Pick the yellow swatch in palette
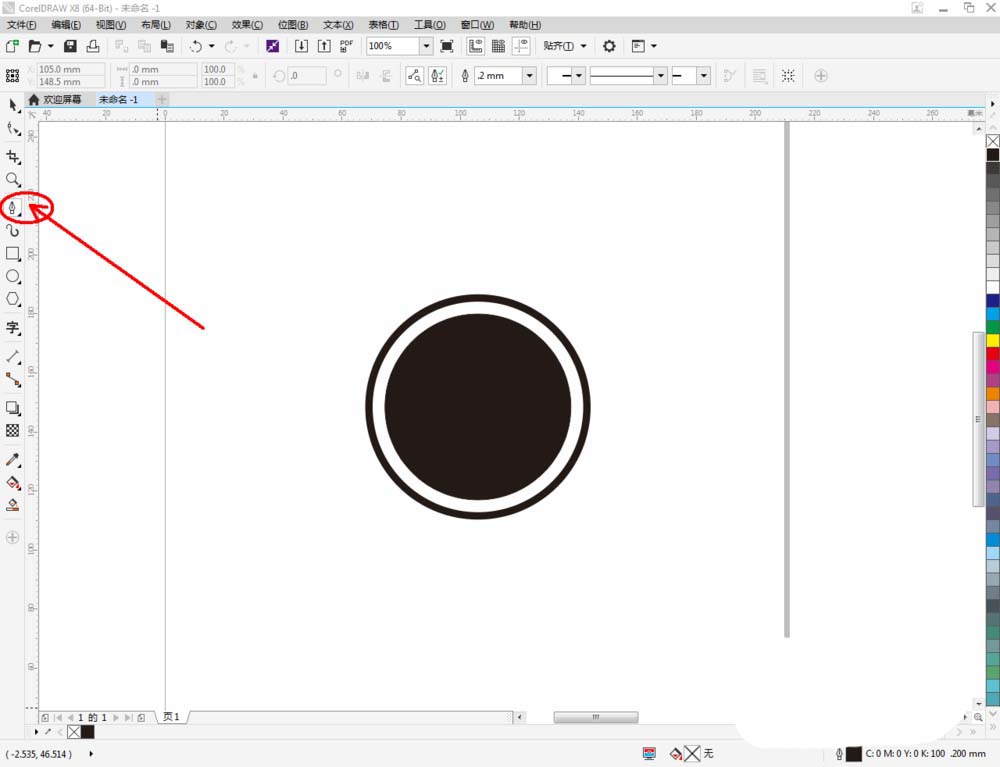This screenshot has width=1000, height=767. tap(993, 340)
